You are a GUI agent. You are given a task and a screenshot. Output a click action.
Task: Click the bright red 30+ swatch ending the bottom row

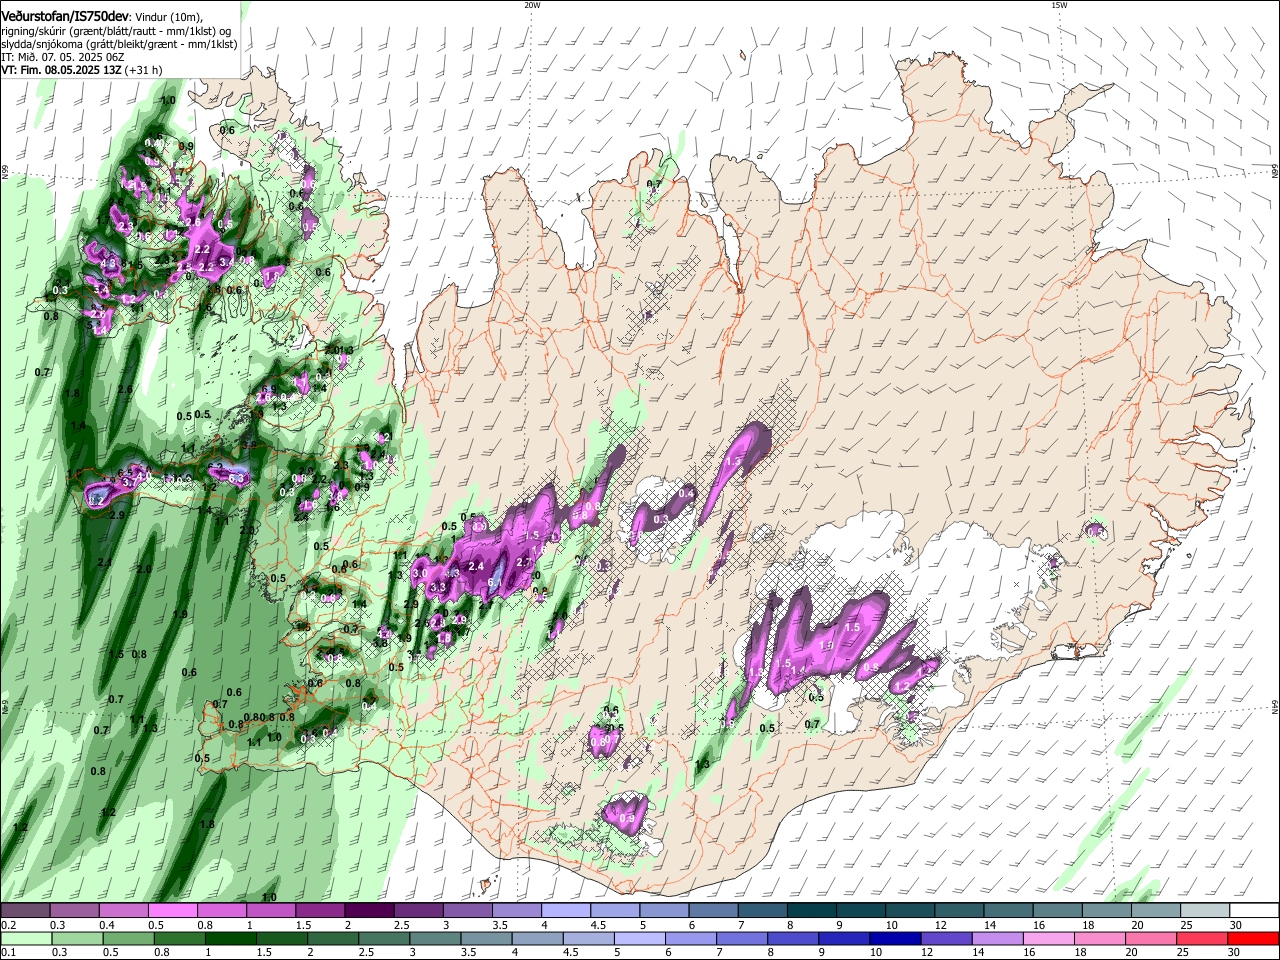pos(1252,938)
